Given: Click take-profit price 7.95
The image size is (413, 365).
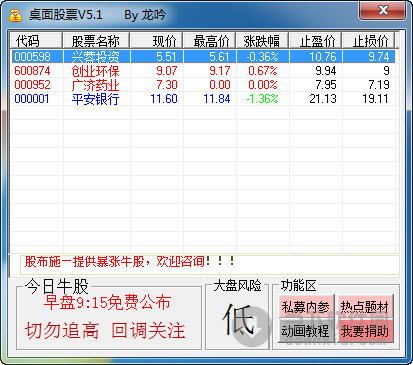Looking at the screenshot, I should coord(326,85).
